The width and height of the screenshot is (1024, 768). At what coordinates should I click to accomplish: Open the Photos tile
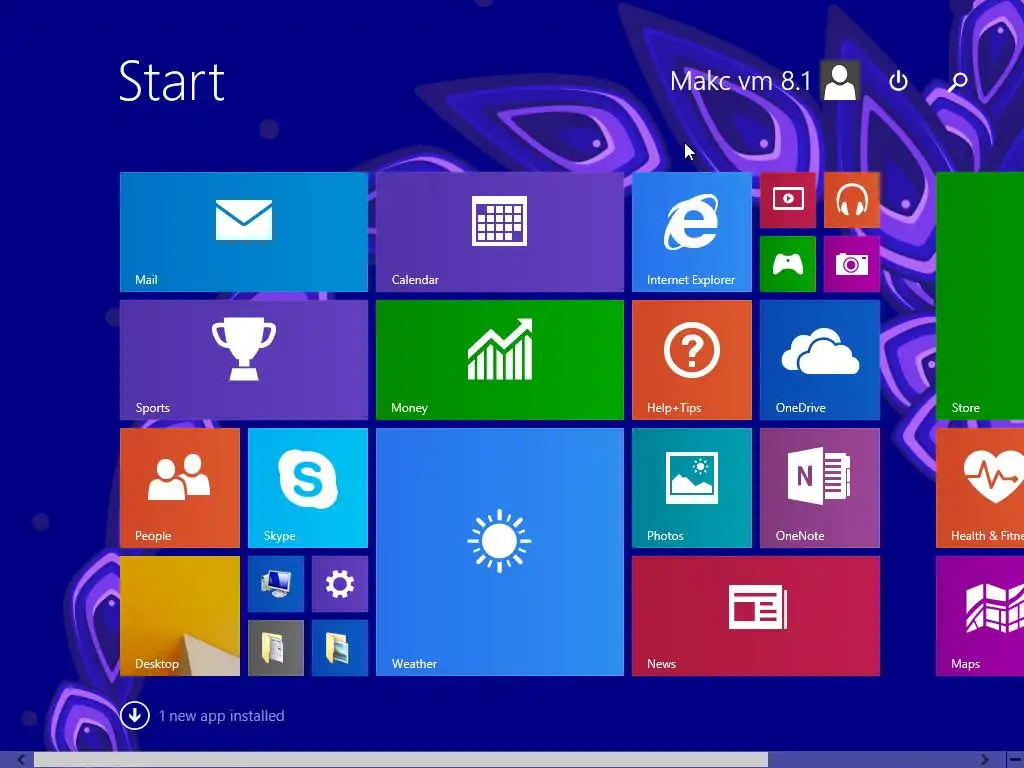[x=692, y=488]
